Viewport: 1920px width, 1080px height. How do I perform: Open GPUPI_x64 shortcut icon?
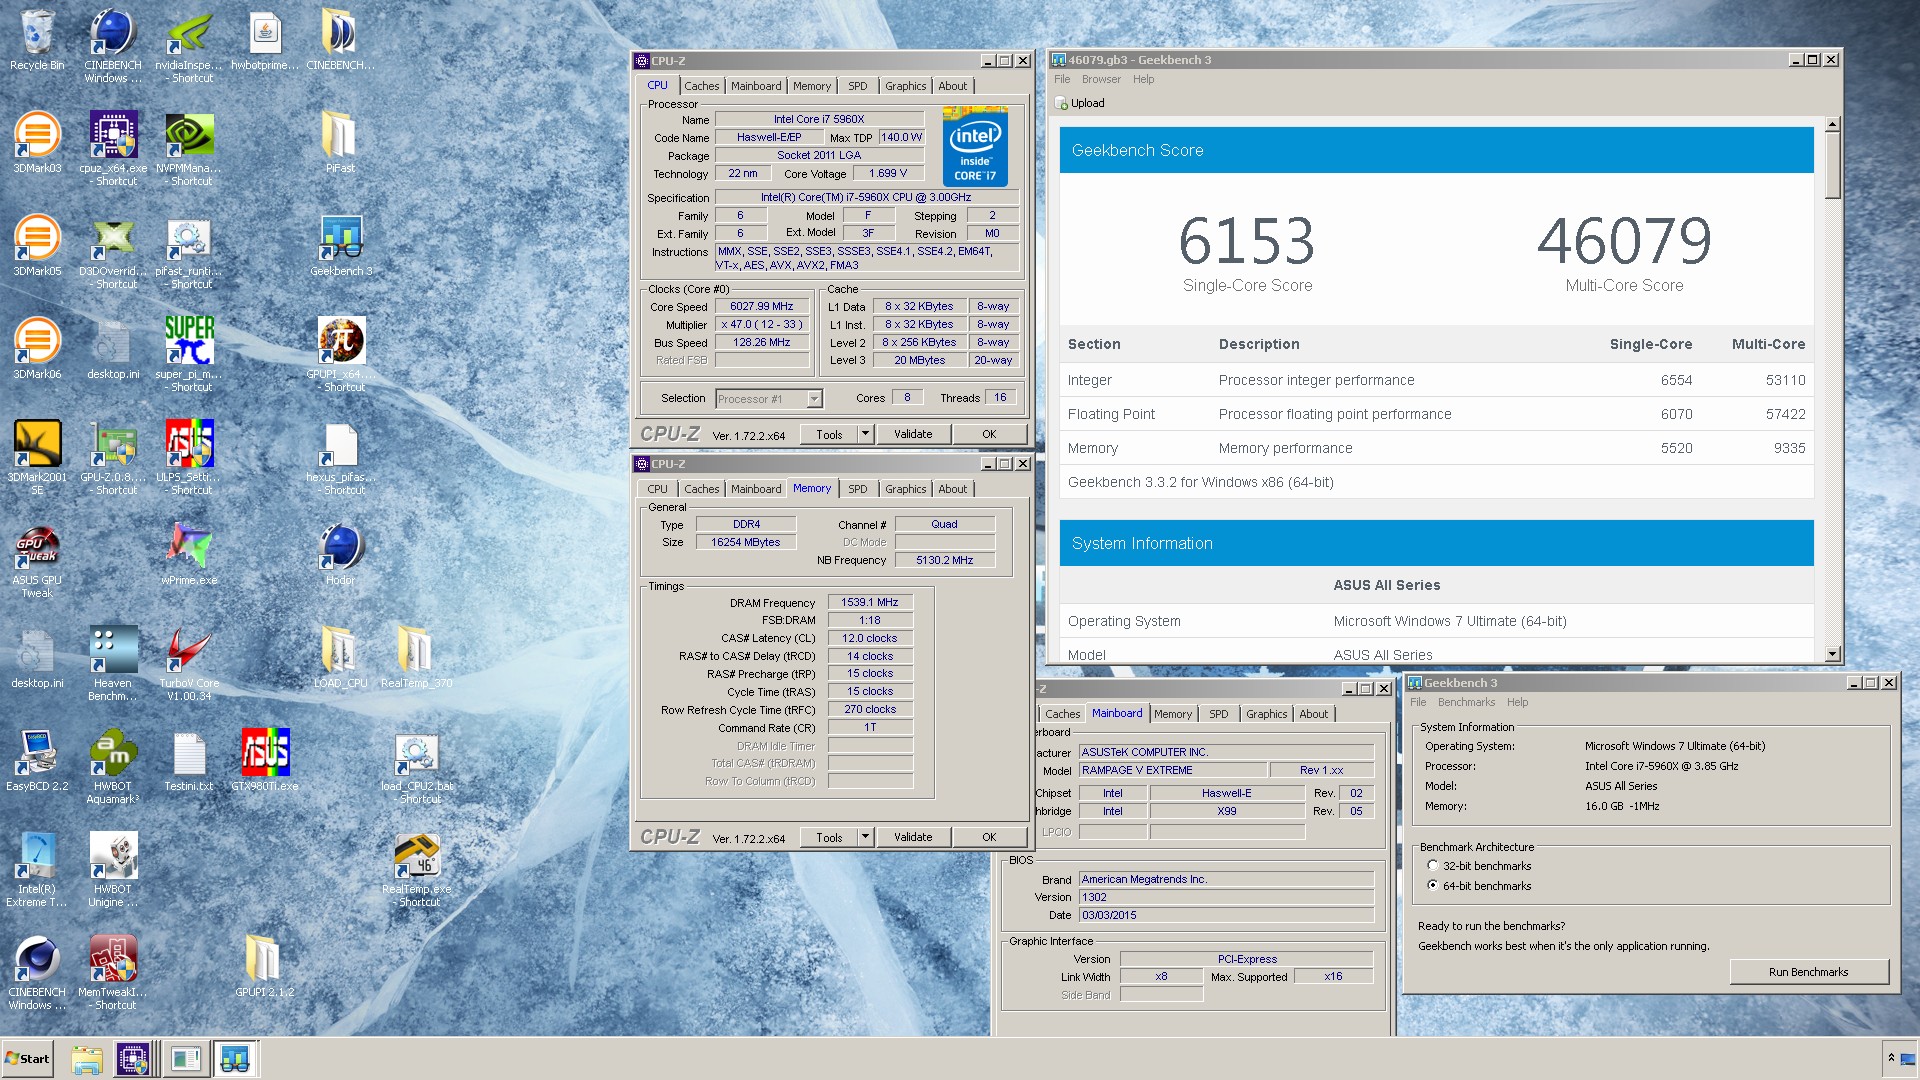pyautogui.click(x=340, y=354)
